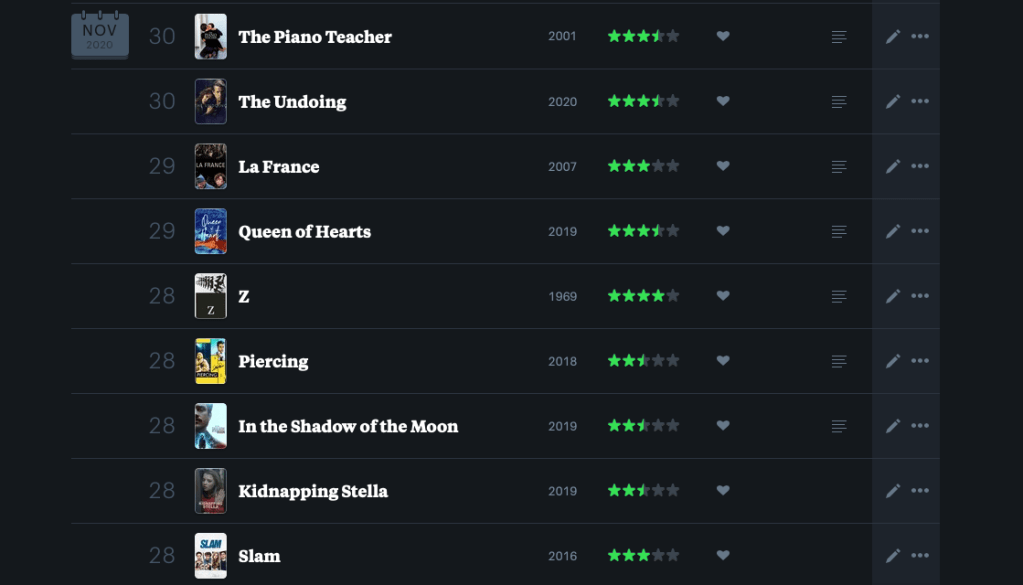Click the pencil edit icon for The Piano Teacher
Screen dimensions: 1023x585
(x=893, y=37)
